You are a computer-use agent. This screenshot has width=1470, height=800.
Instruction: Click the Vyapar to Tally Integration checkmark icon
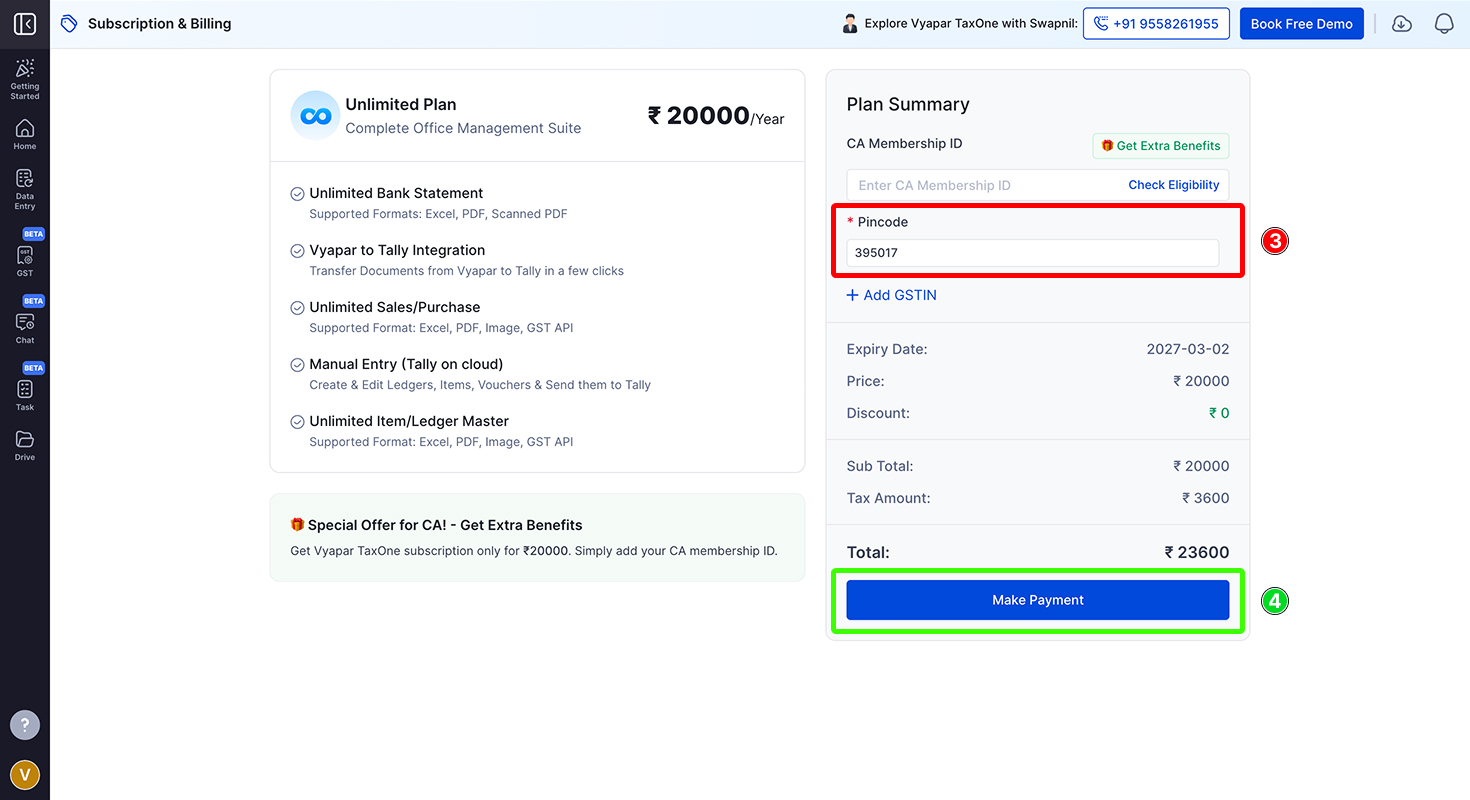[297, 251]
